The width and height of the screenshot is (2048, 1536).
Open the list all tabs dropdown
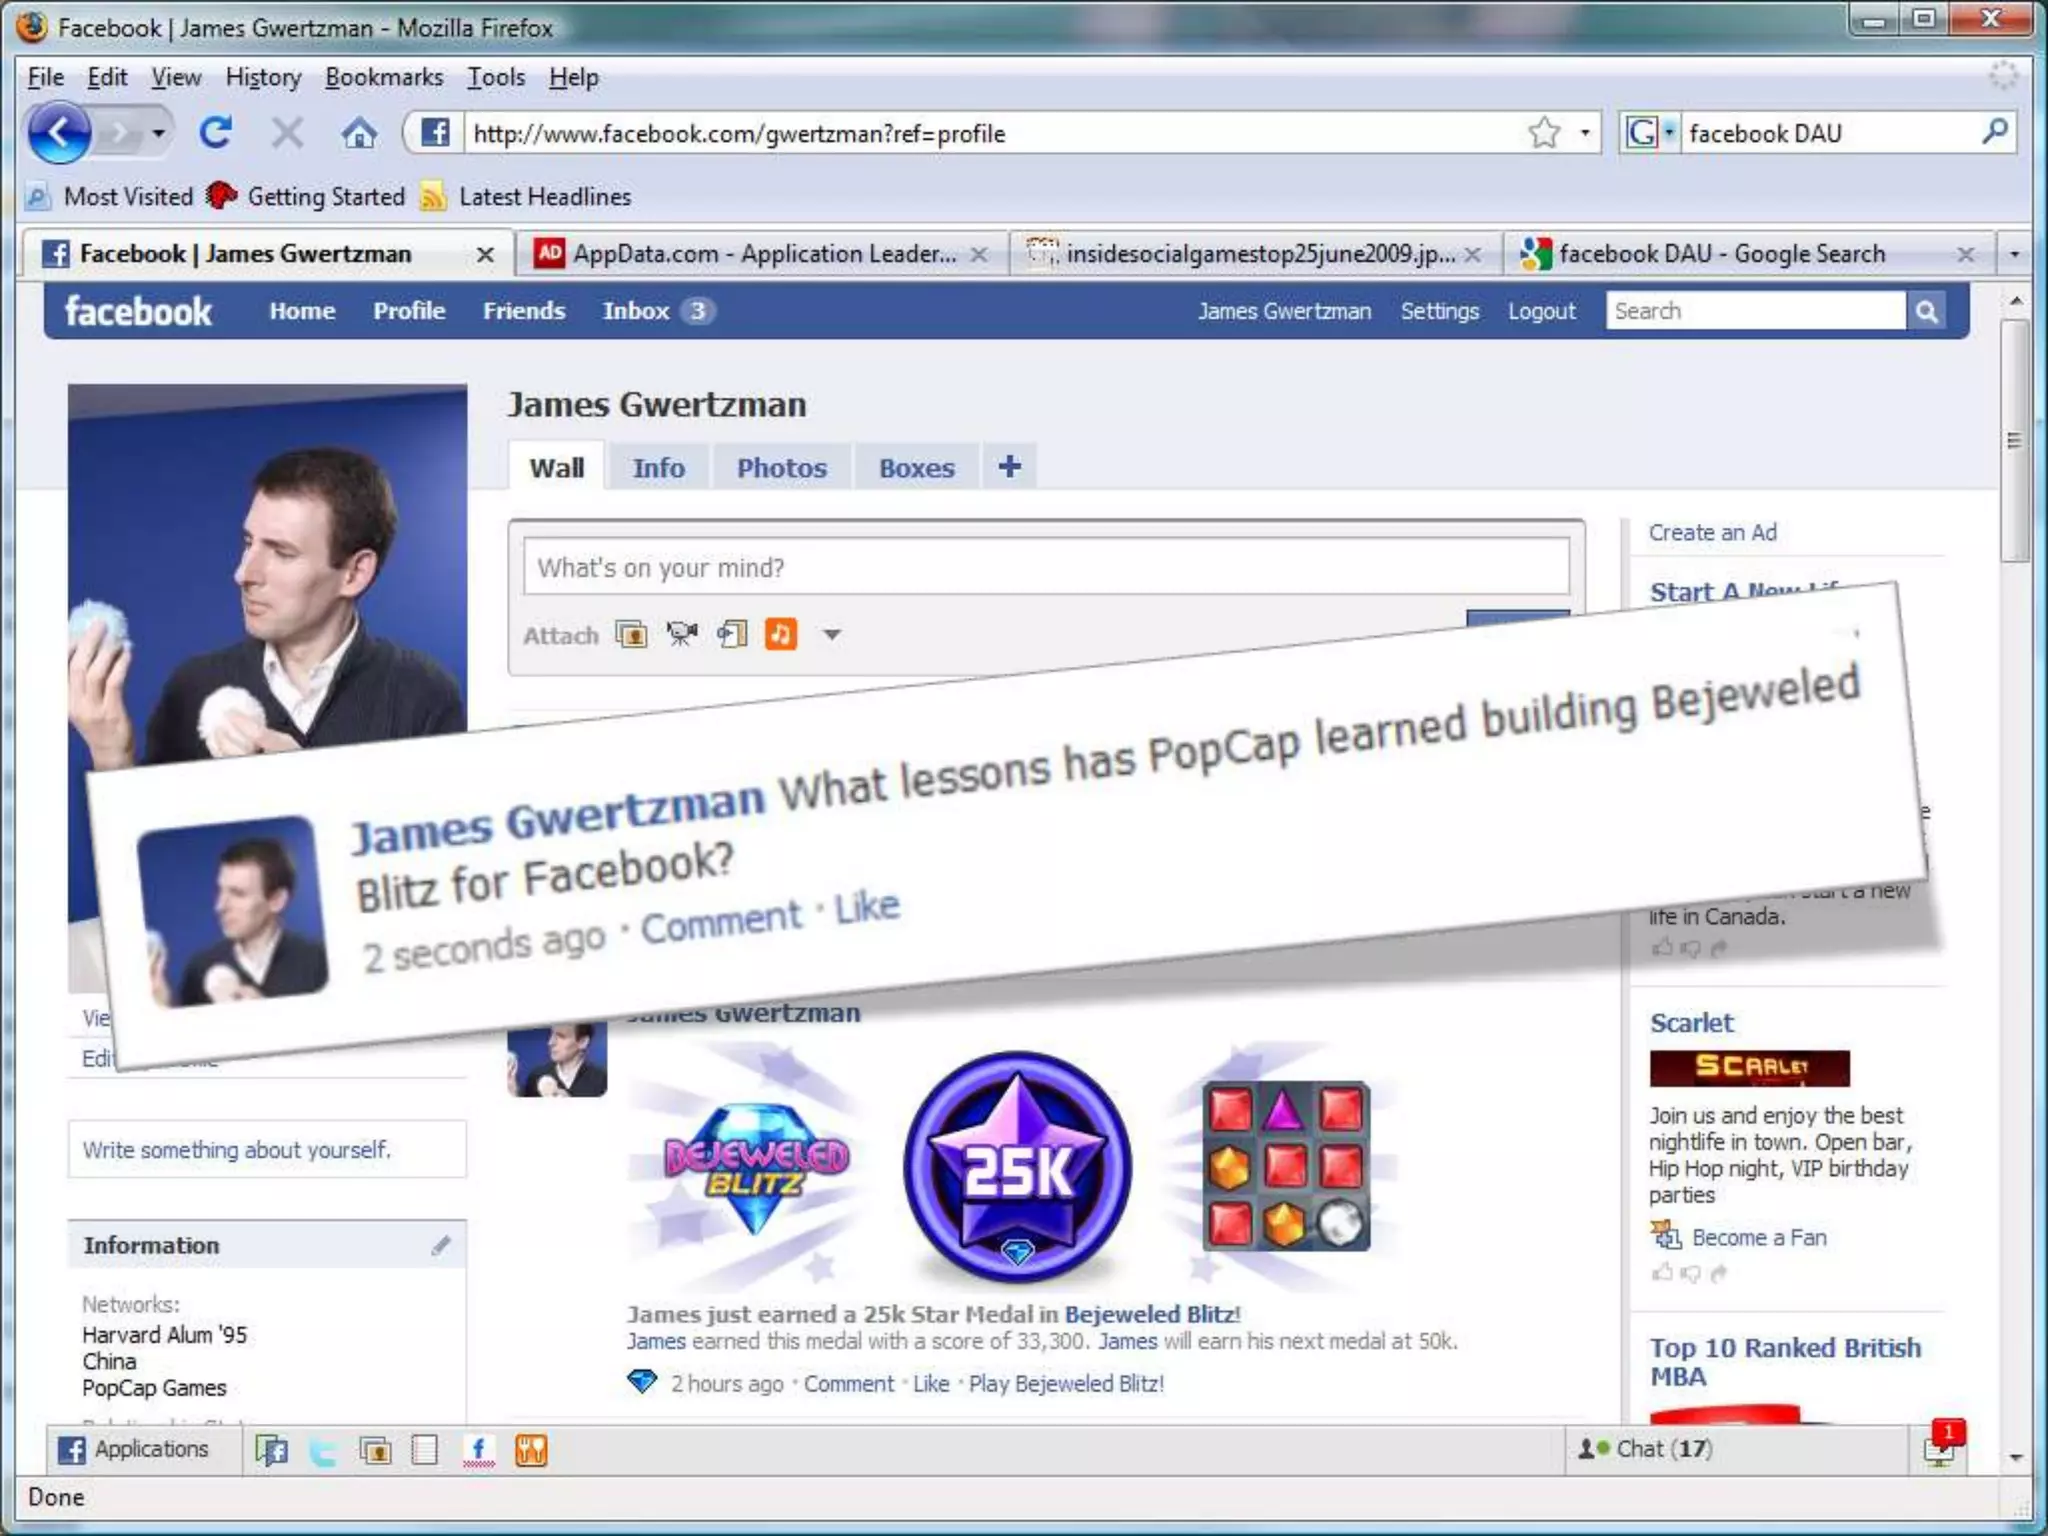click(2014, 254)
